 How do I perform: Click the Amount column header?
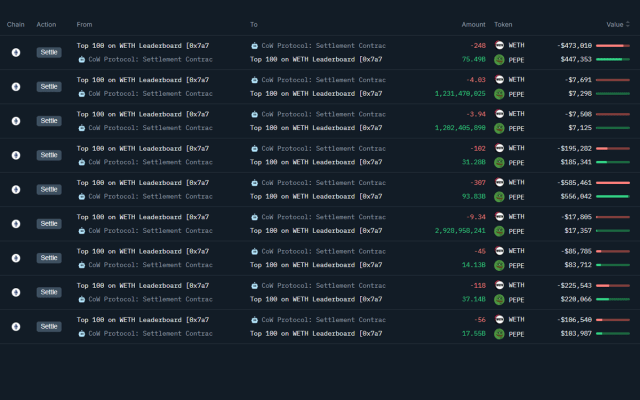click(473, 24)
